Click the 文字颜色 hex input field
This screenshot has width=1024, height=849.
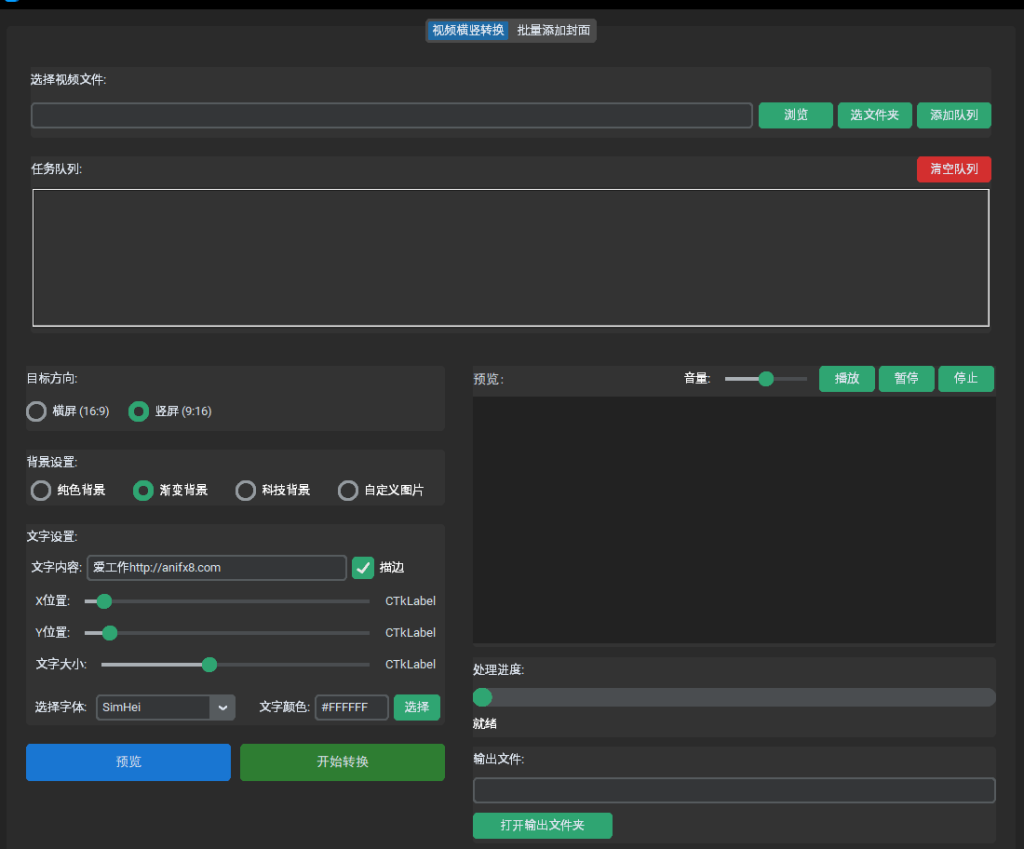click(x=352, y=707)
